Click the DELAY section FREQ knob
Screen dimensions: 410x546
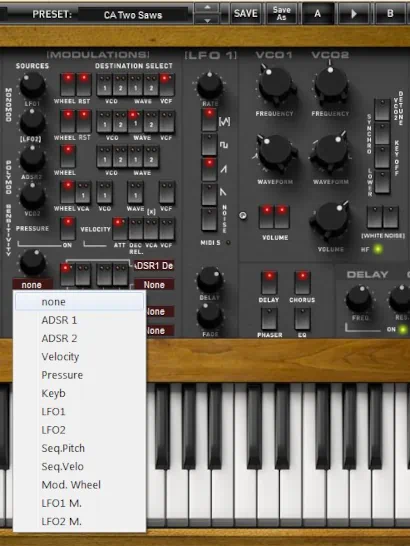pyautogui.click(x=359, y=299)
